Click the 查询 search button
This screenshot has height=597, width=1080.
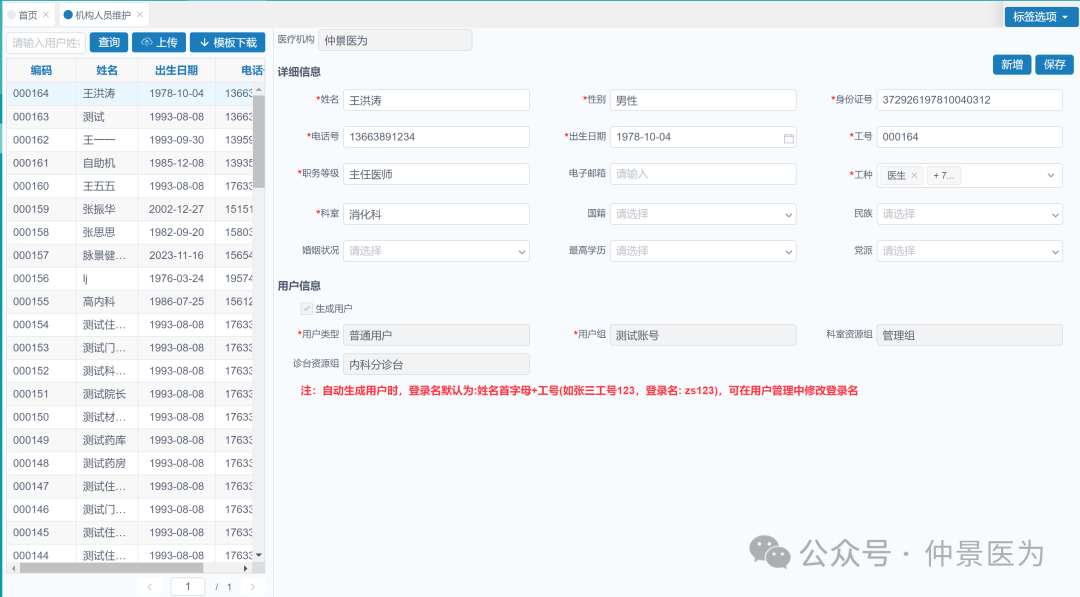(108, 42)
